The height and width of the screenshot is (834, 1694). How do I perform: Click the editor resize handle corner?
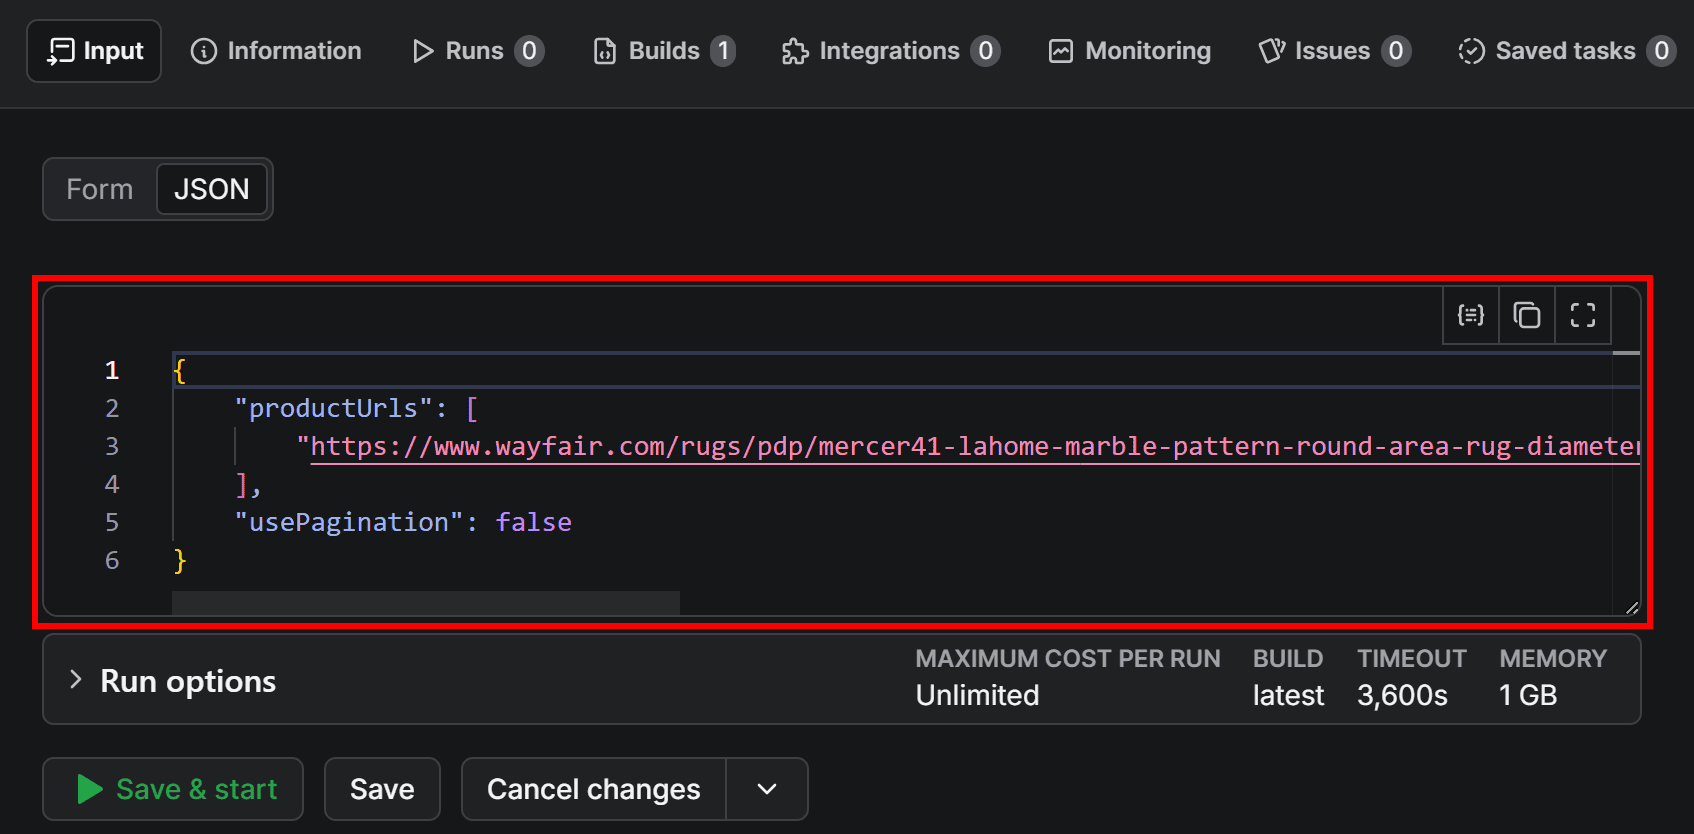pyautogui.click(x=1632, y=607)
